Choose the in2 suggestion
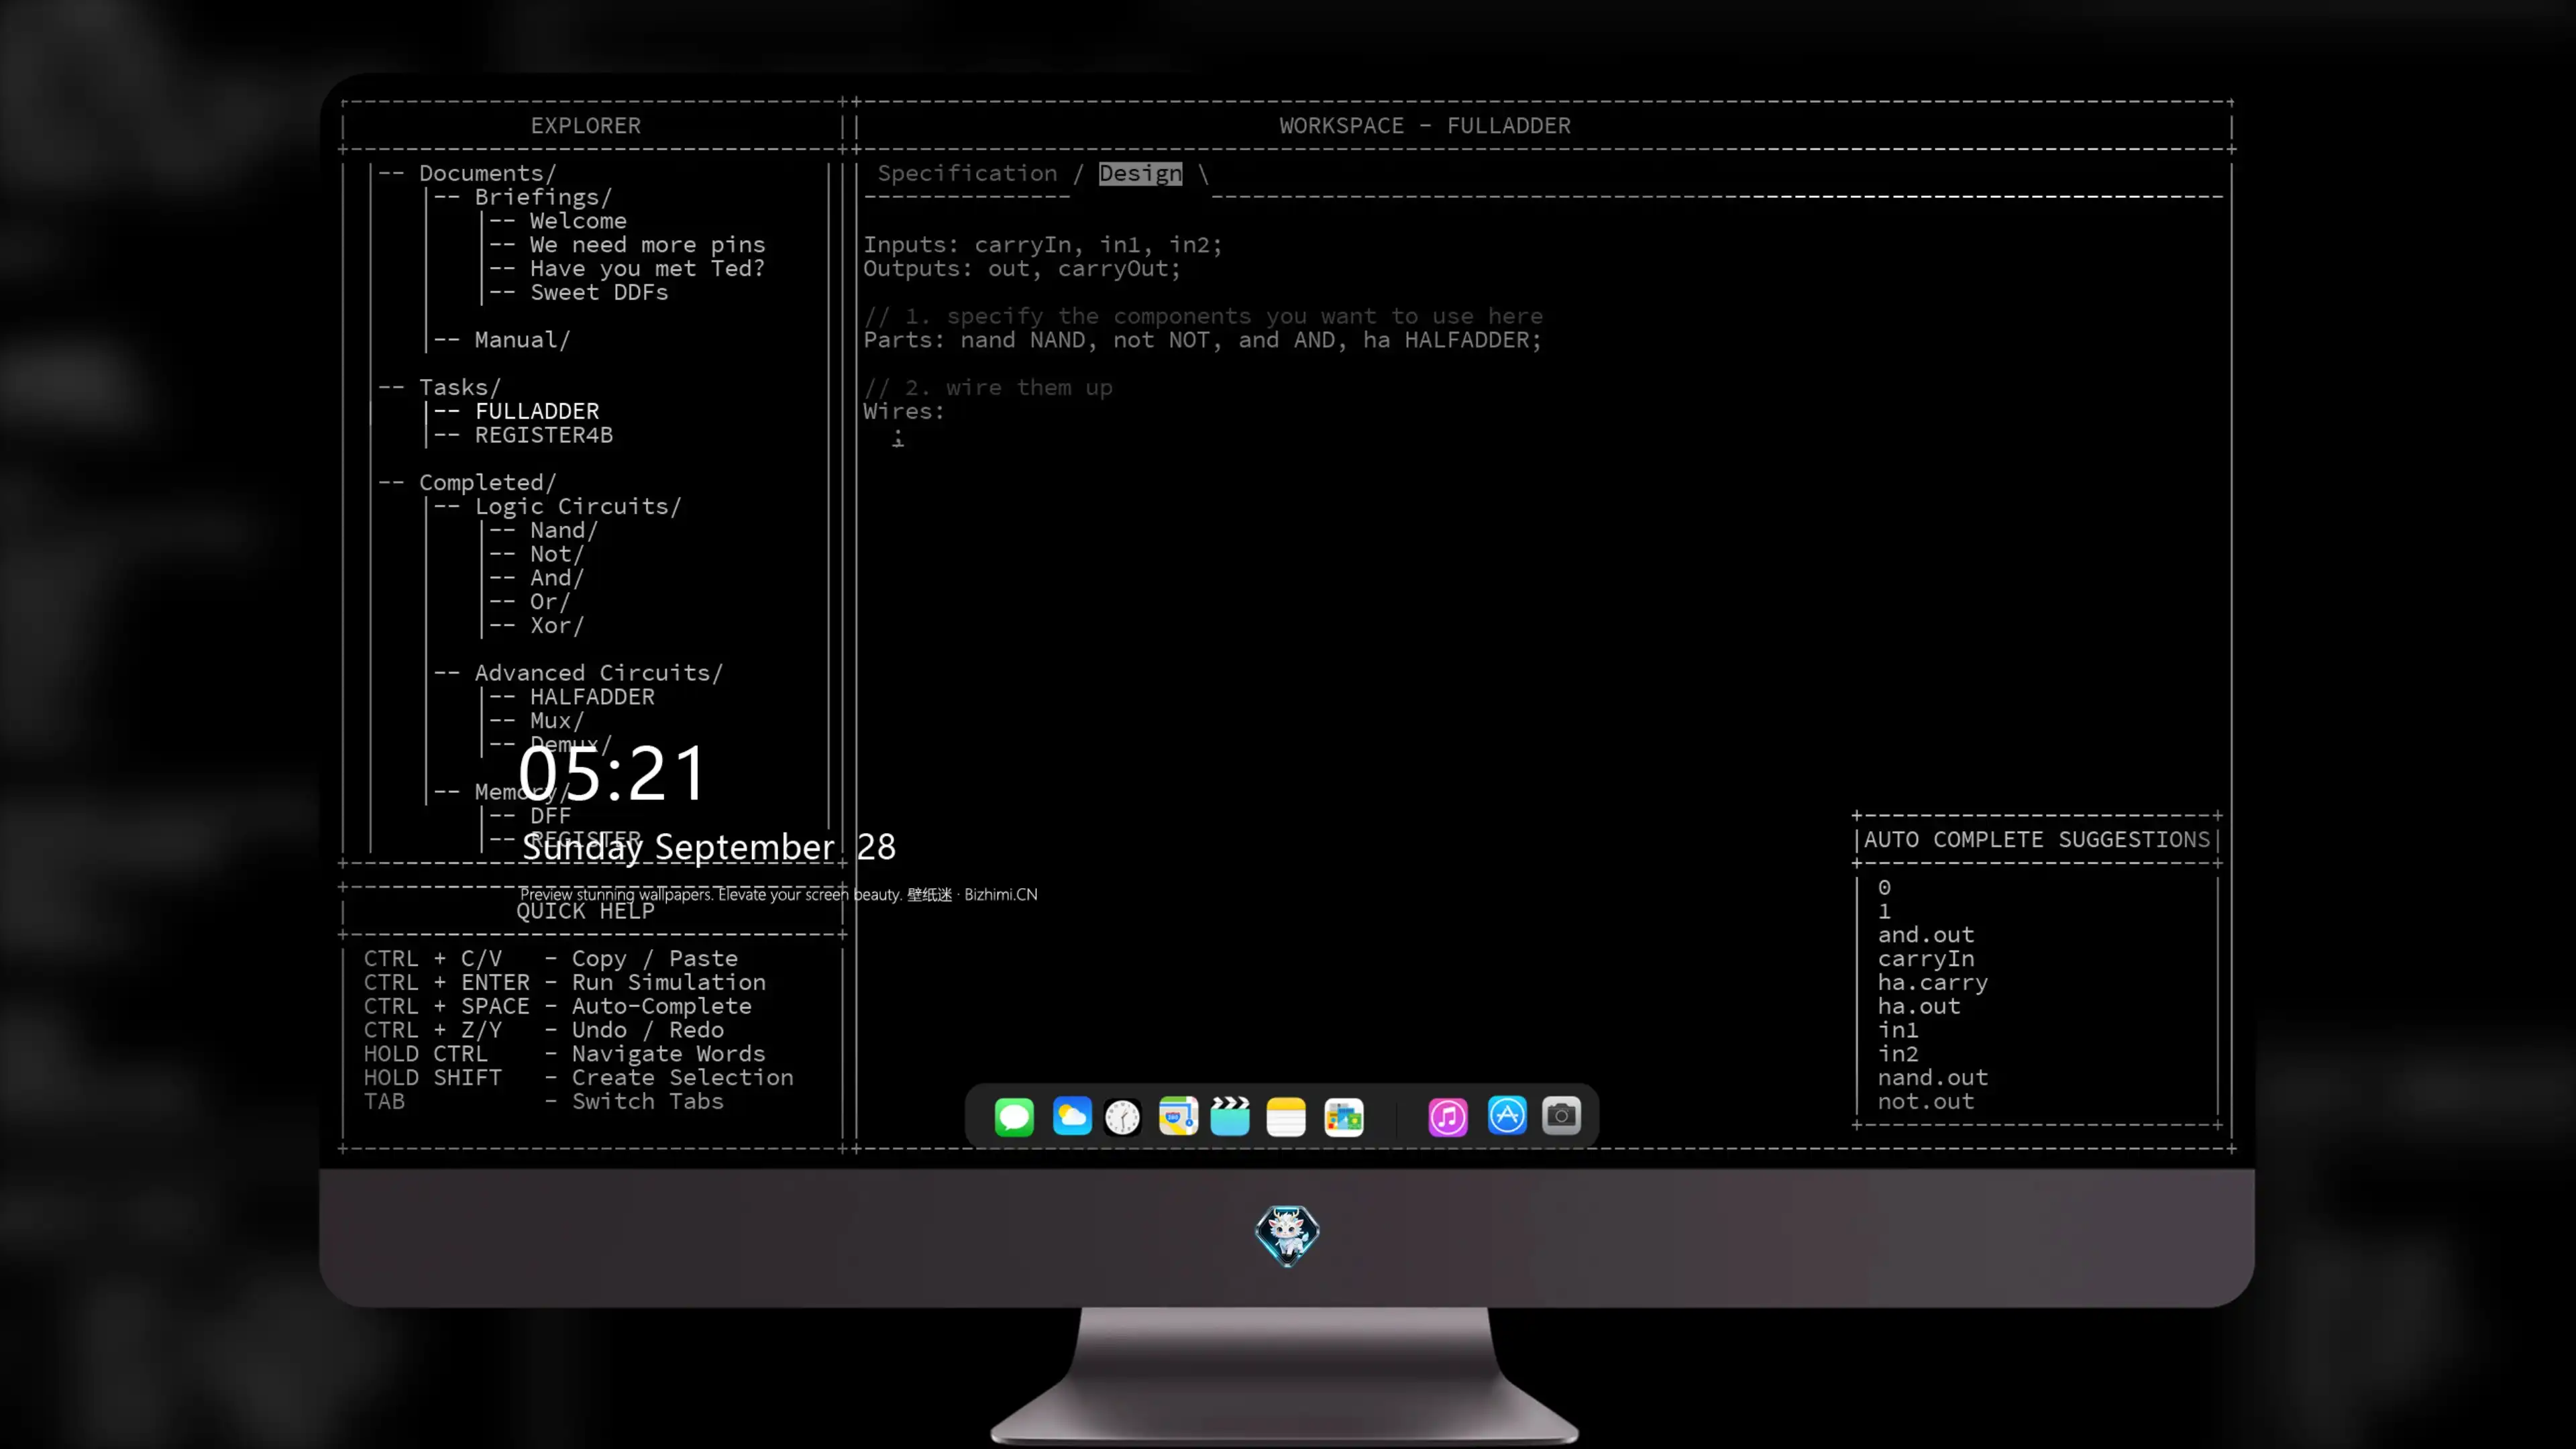 [x=1898, y=1054]
